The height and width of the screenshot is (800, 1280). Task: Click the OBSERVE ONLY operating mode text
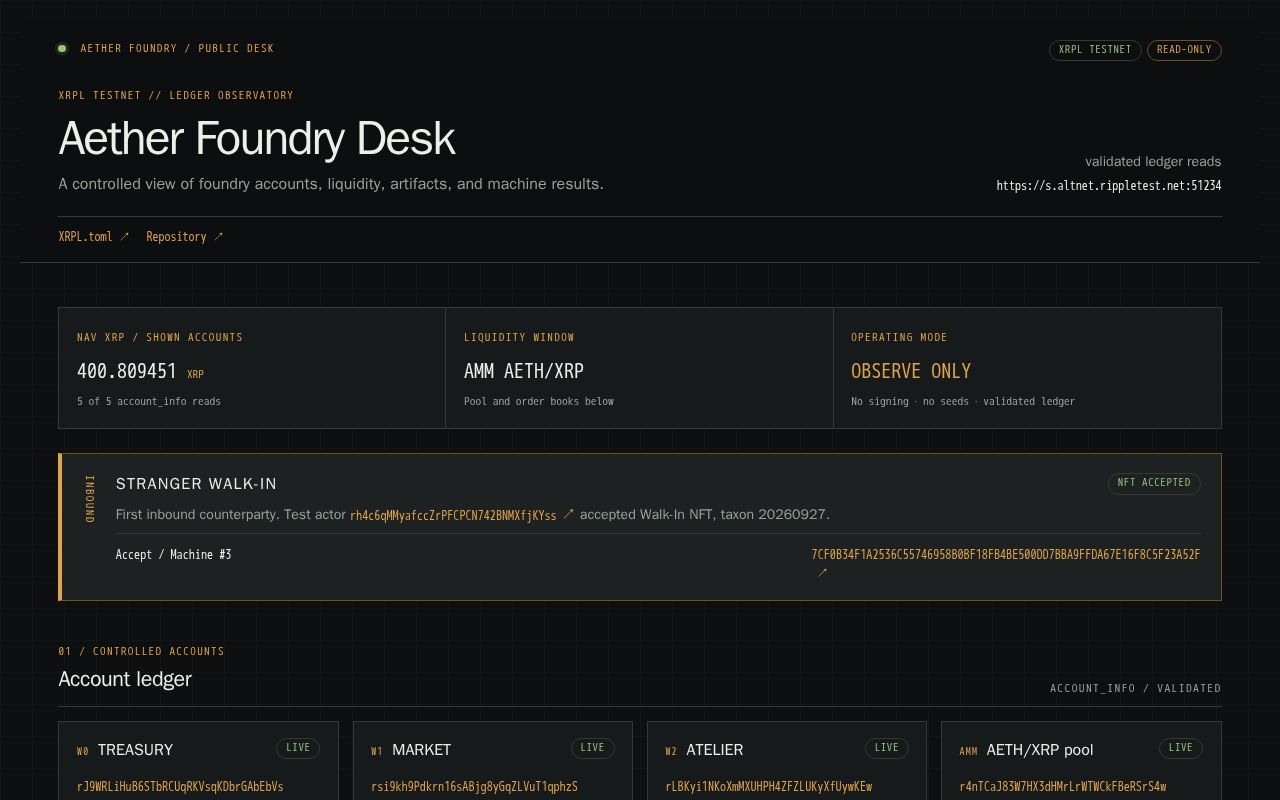point(911,371)
